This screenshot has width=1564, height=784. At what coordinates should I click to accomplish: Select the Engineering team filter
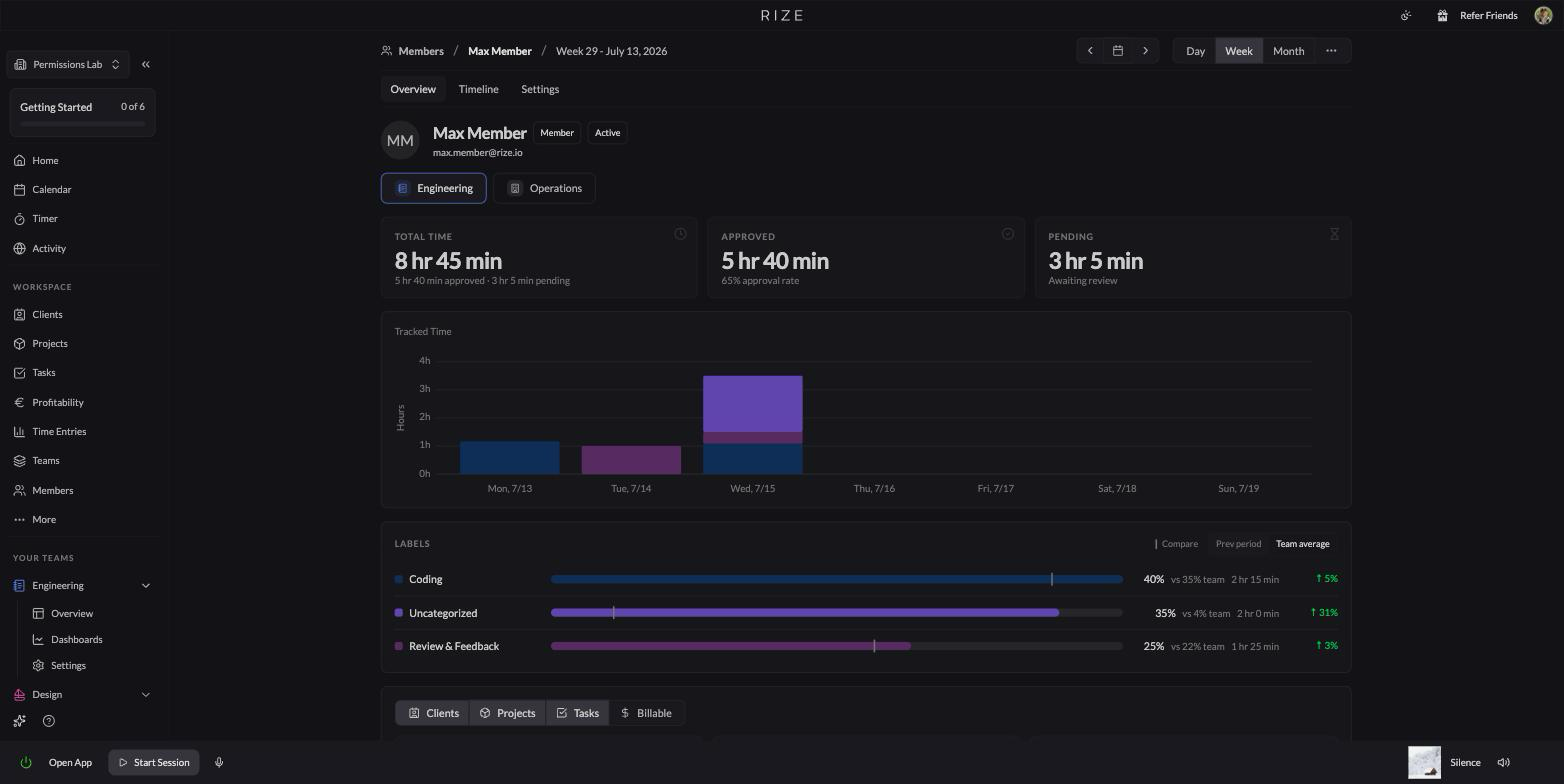point(434,188)
